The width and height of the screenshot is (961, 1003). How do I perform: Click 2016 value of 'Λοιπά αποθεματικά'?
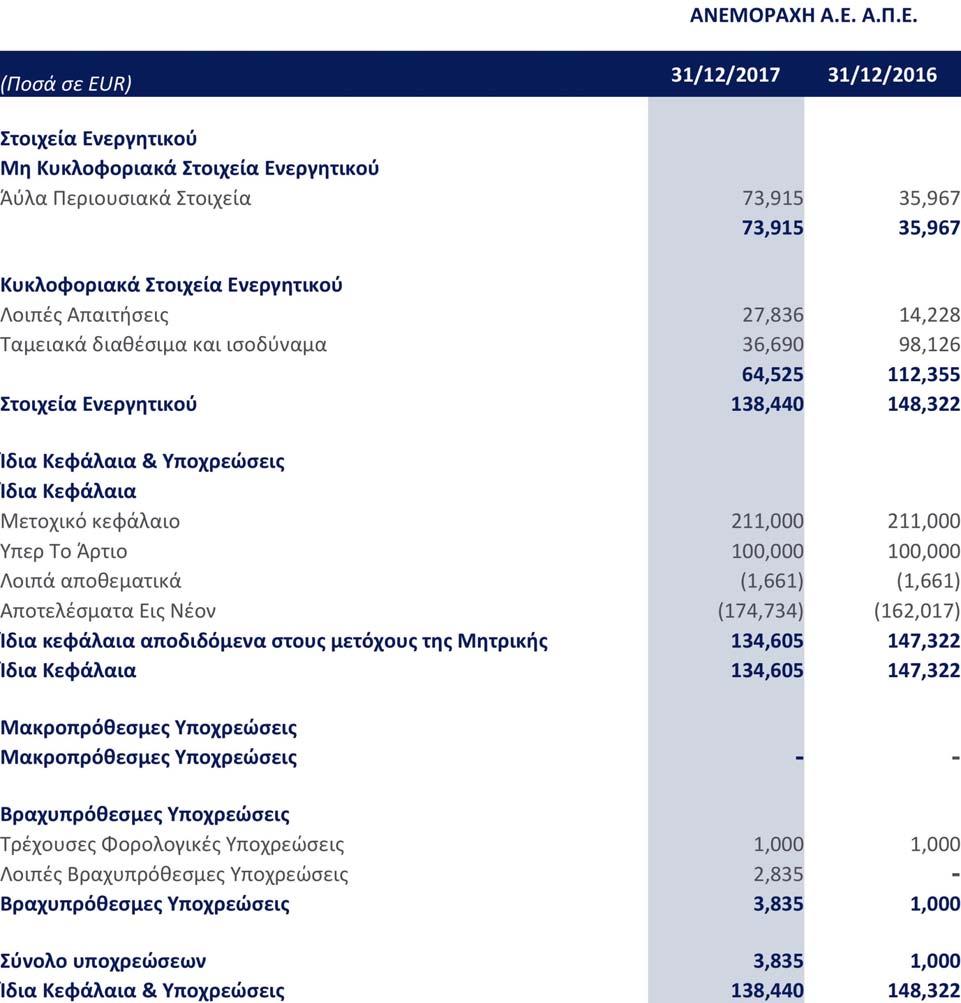928,581
